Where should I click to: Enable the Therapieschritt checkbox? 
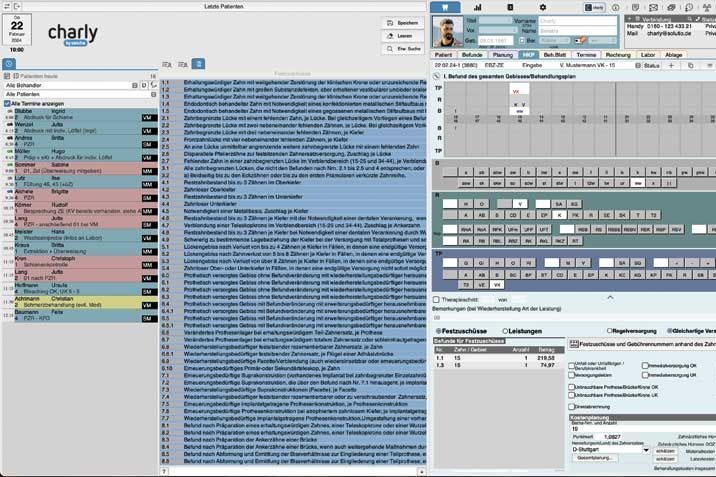436,299
